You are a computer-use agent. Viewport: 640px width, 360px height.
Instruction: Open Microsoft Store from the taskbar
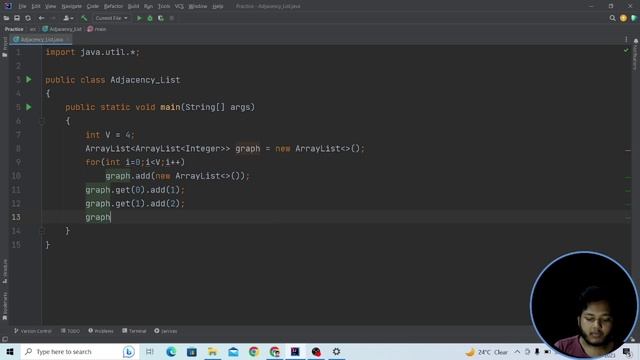pos(191,351)
